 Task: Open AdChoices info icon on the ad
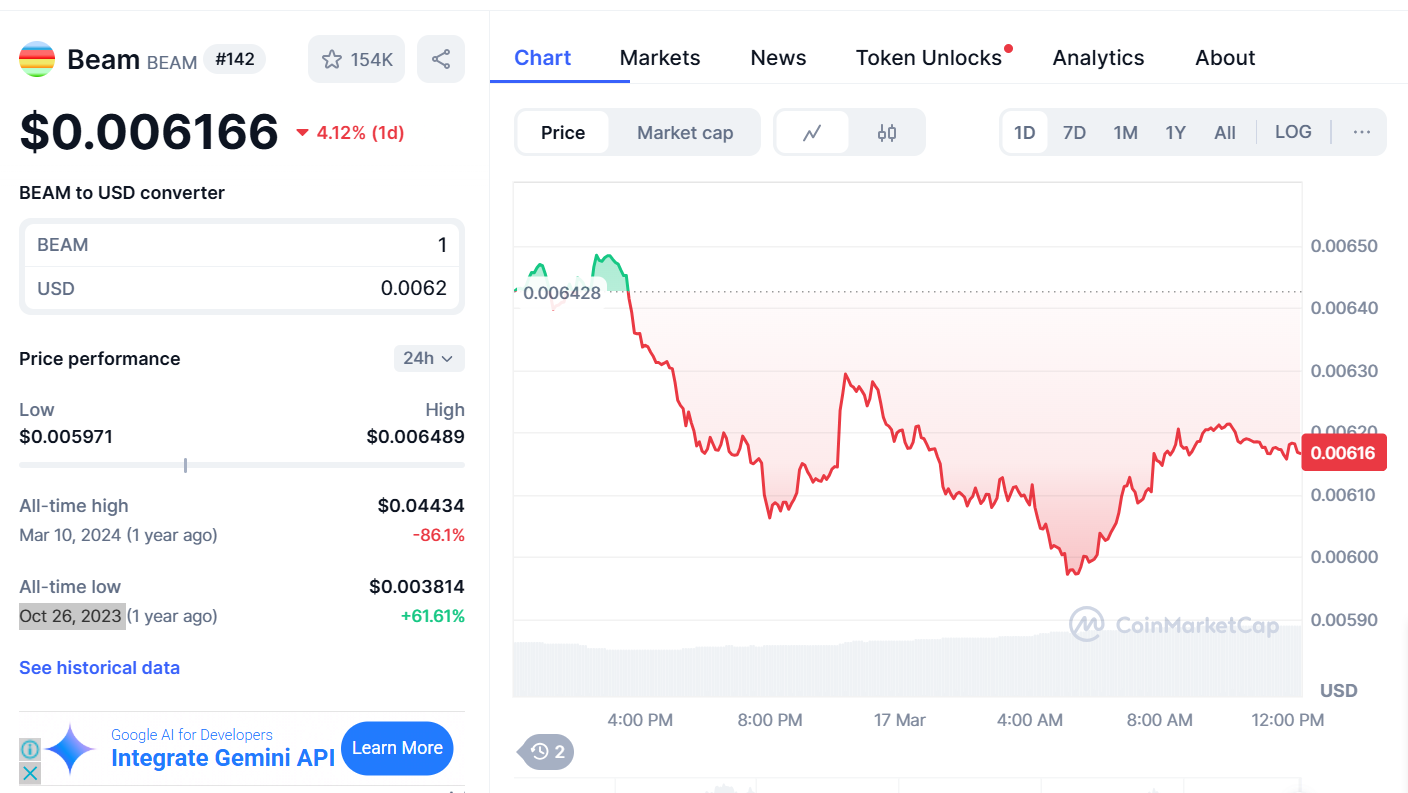(x=30, y=750)
